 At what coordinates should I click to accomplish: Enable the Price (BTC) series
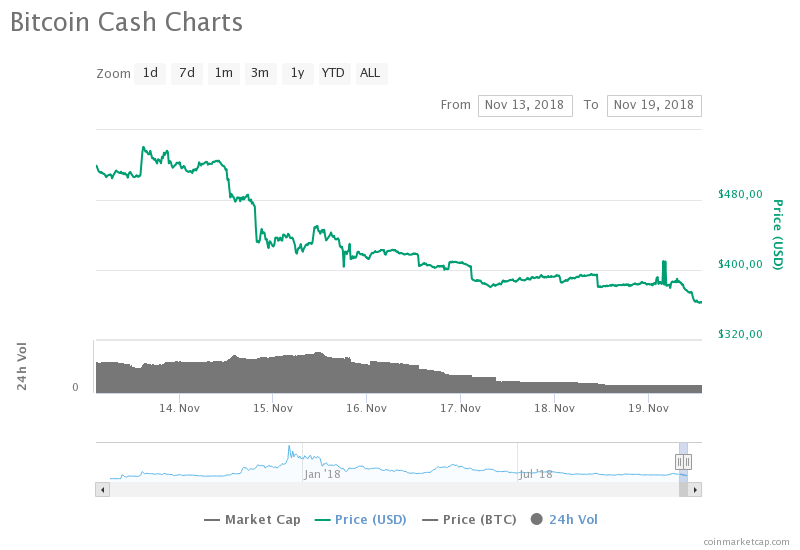point(473,520)
